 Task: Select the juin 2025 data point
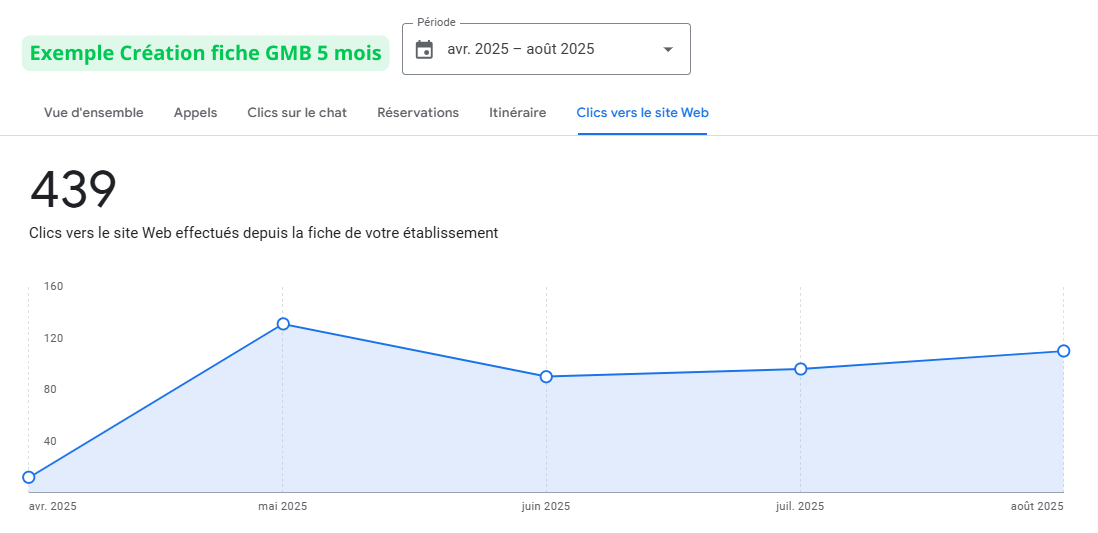click(x=546, y=377)
